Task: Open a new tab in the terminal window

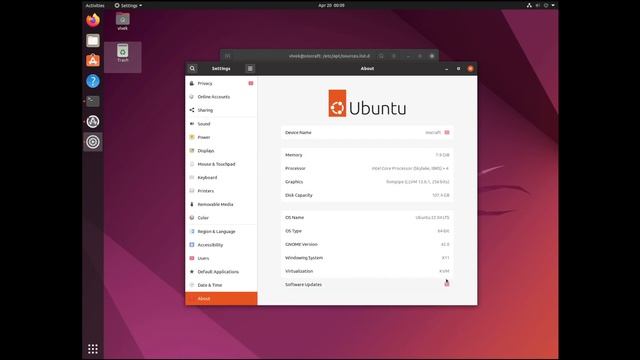Action: click(228, 56)
